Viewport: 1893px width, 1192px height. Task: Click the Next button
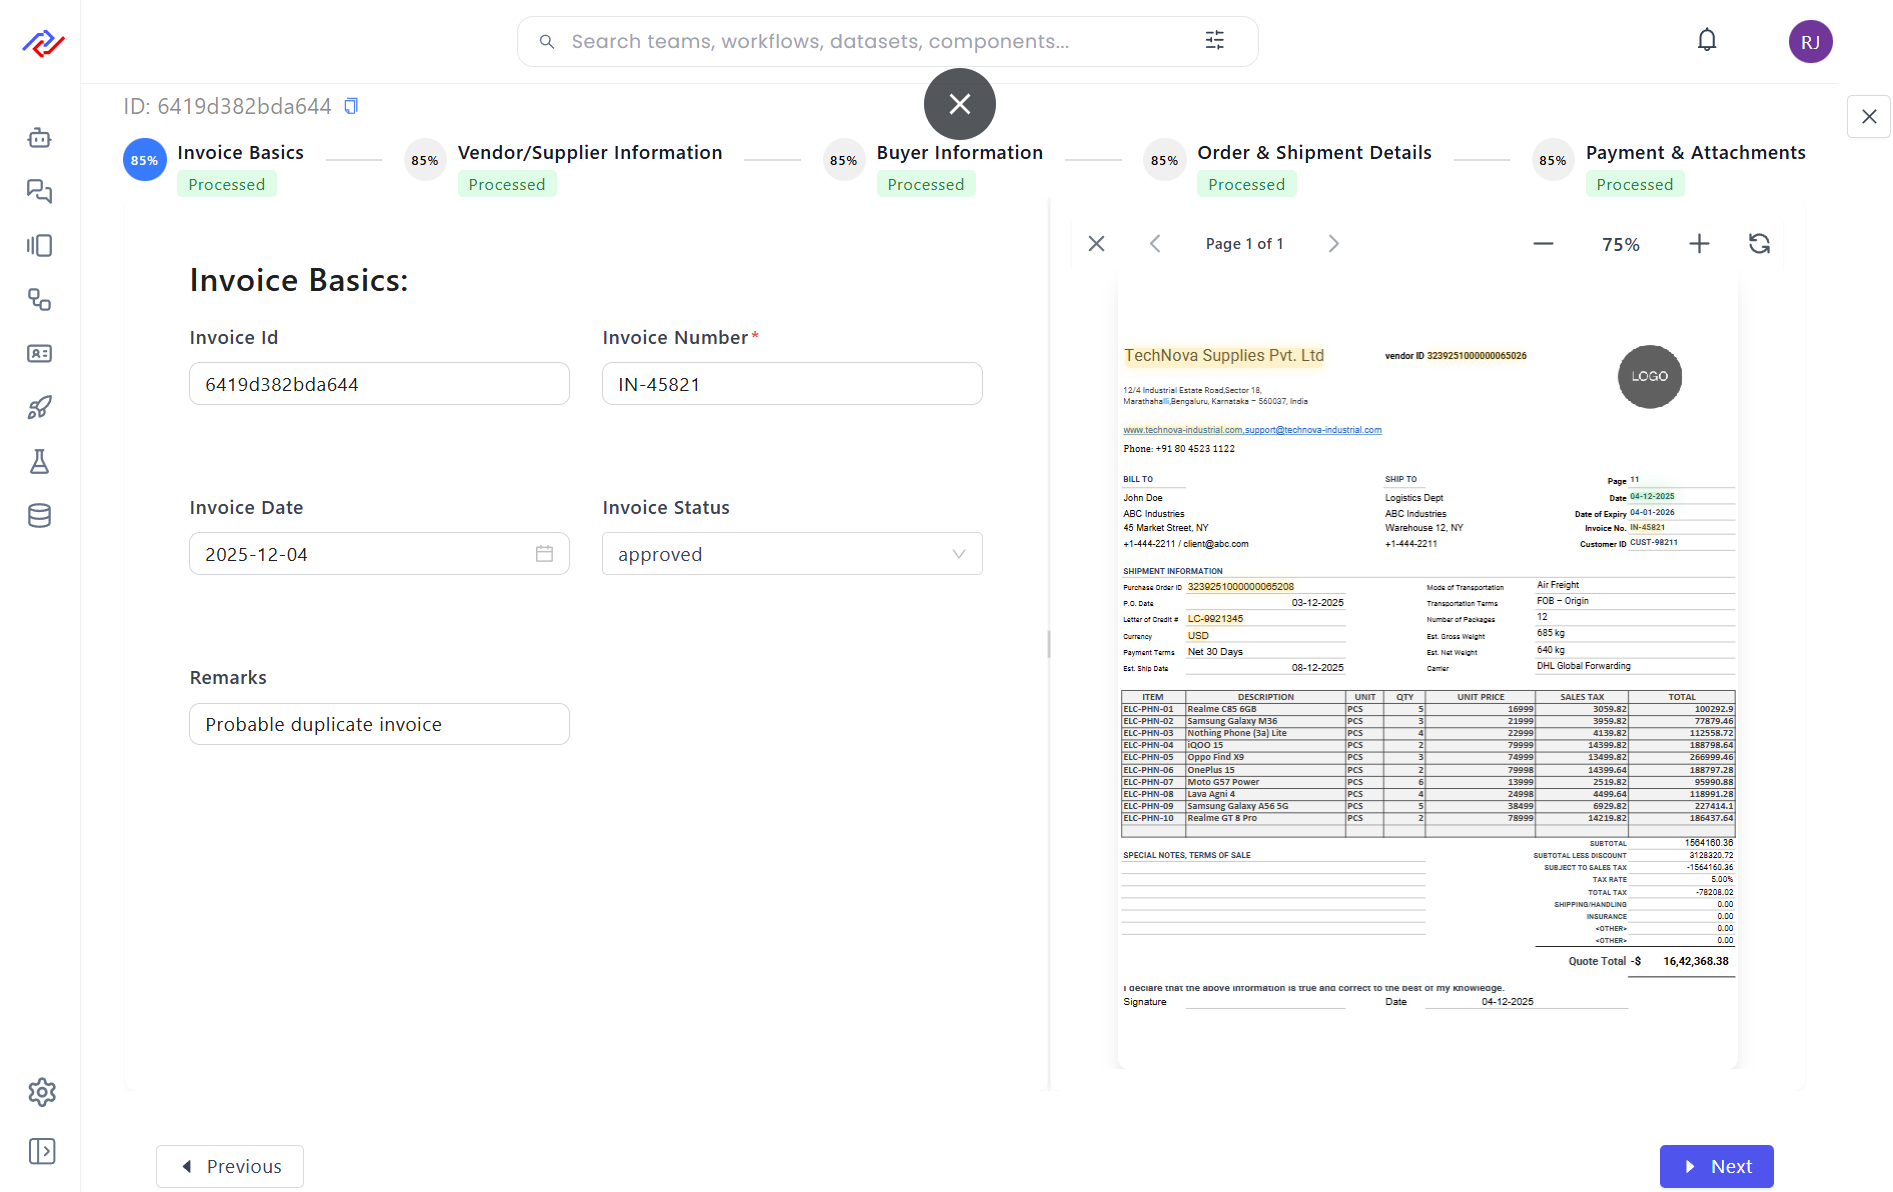1716,1166
